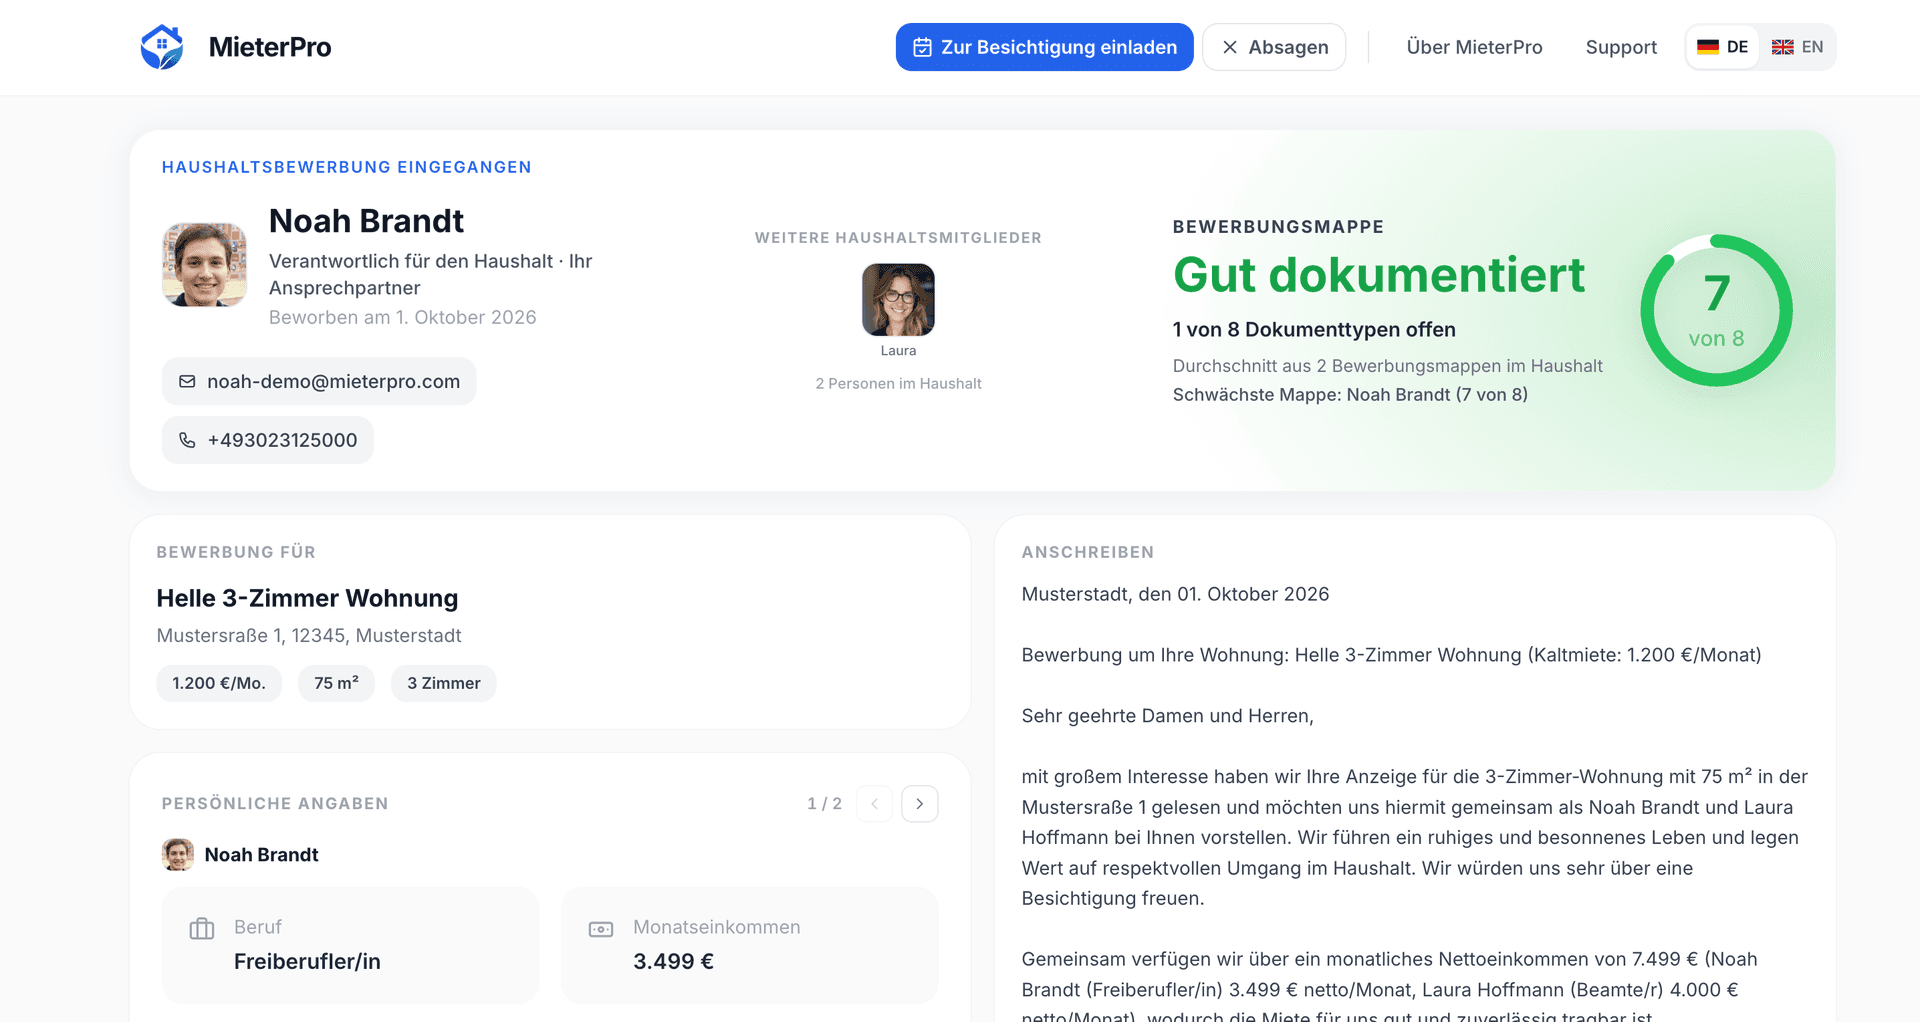Click the MieterPro brand name

270,47
